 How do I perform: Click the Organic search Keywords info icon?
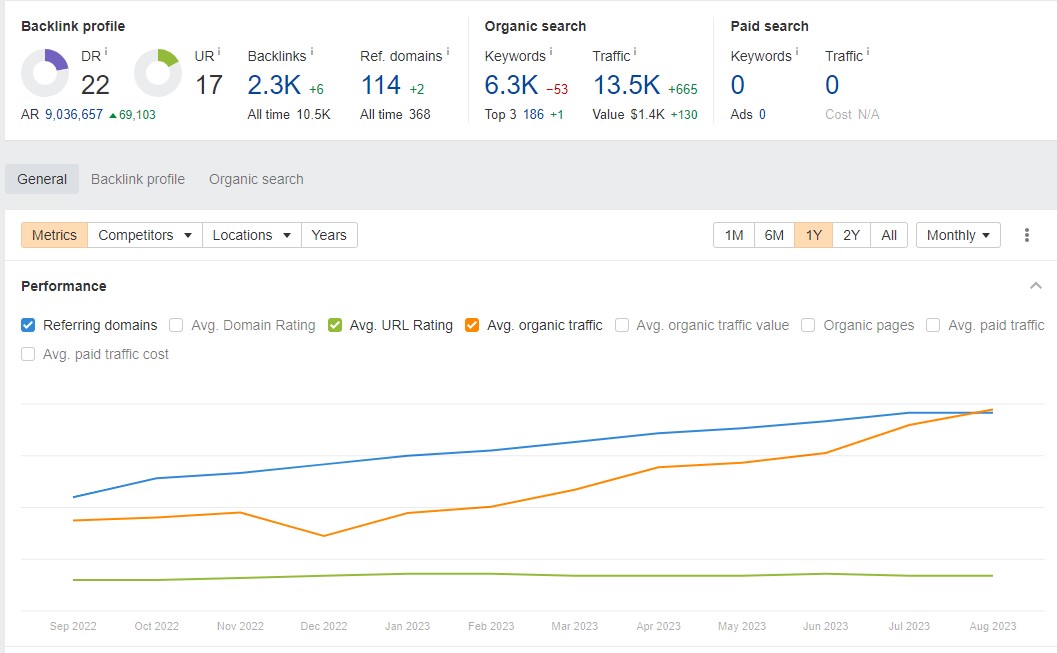click(551, 51)
